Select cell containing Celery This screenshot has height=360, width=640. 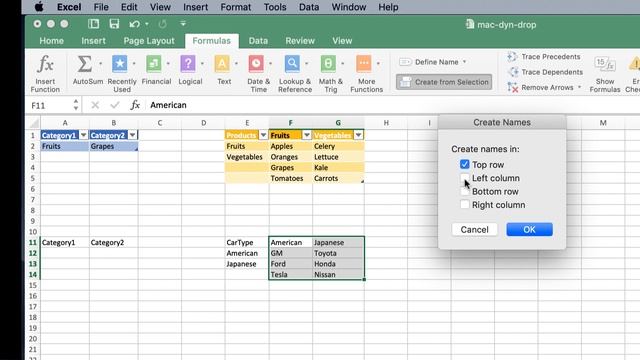[x=338, y=146]
